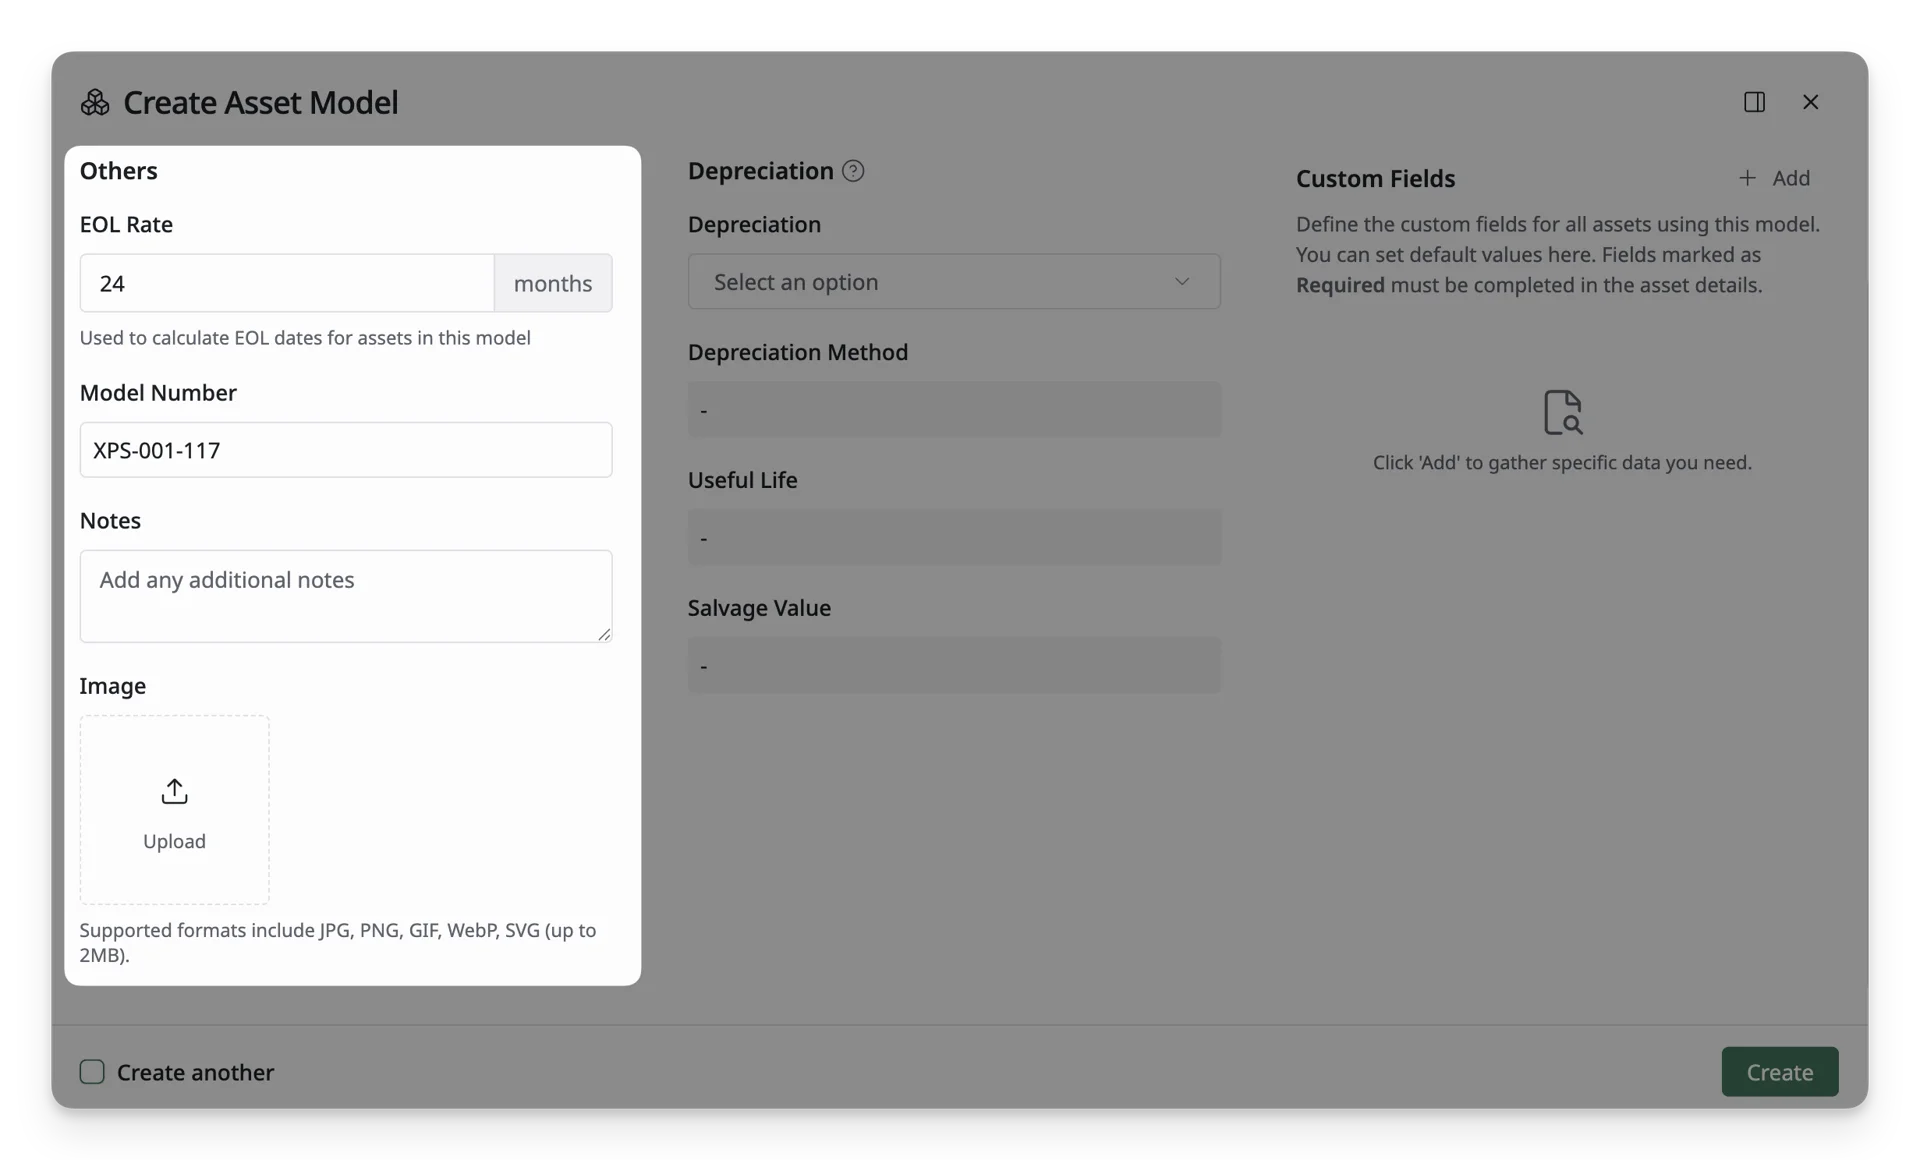
Task: Click the Depreciation Method label
Action: click(x=798, y=352)
